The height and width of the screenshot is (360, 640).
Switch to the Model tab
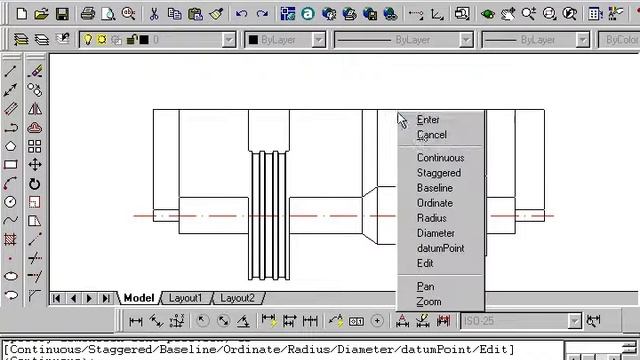coord(139,298)
